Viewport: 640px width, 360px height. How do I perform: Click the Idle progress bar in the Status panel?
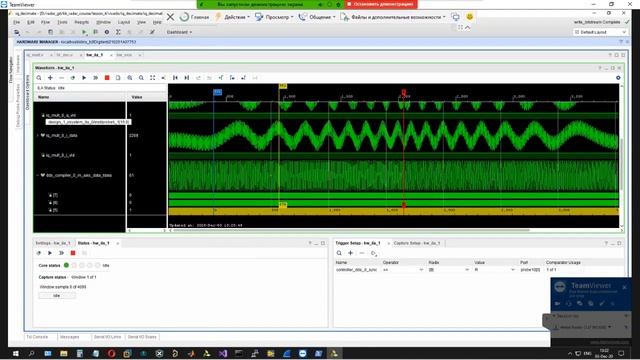point(57,296)
